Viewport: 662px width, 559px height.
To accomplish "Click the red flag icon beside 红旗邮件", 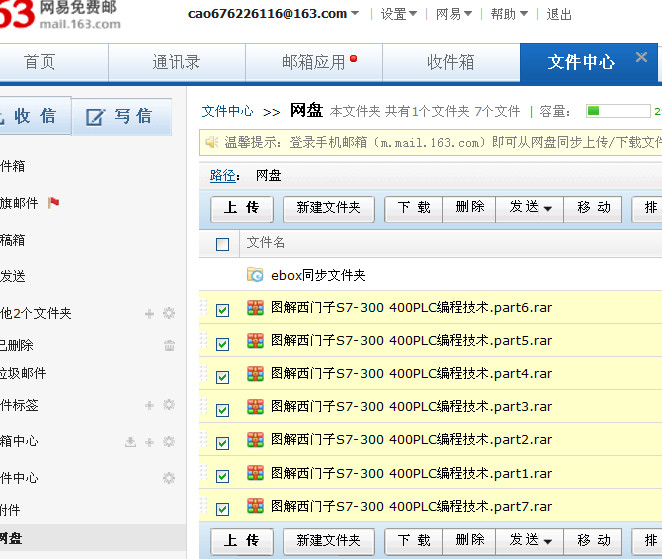I will (54, 203).
